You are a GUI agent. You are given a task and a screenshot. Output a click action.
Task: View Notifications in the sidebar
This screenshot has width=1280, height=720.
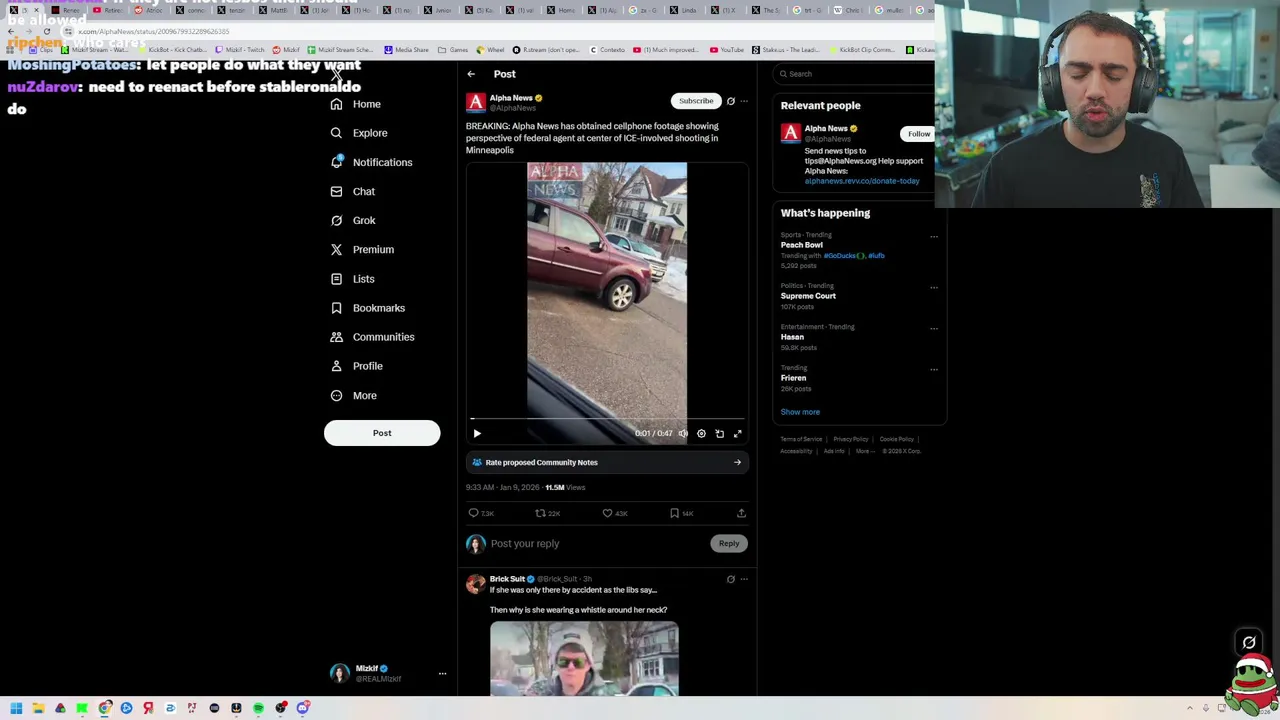[371, 162]
